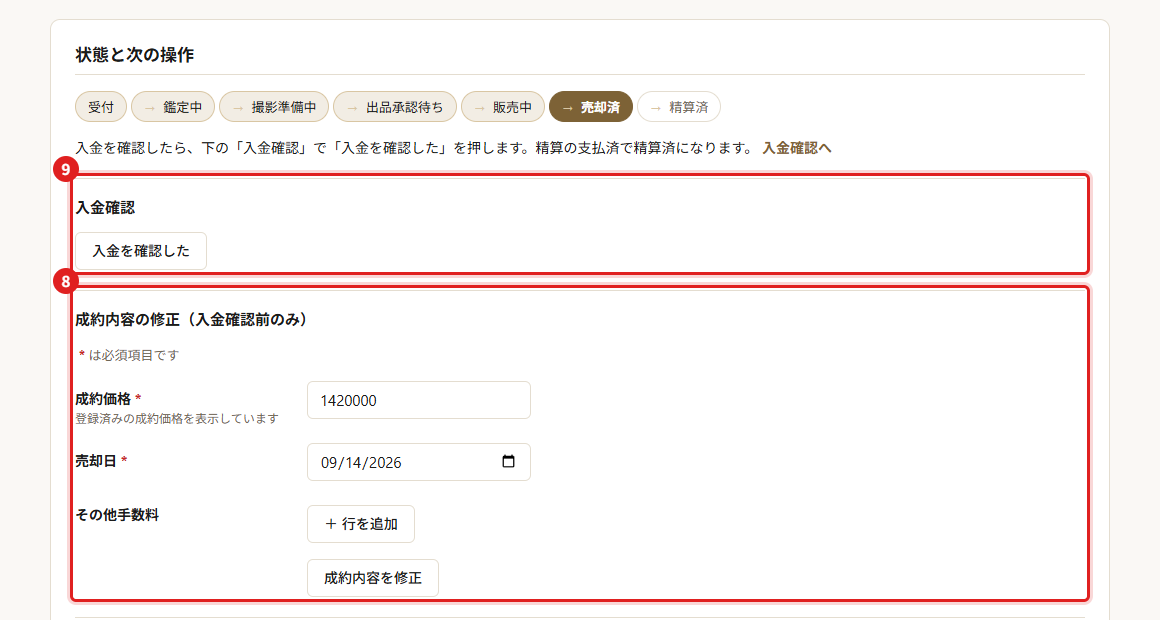This screenshot has height=620, width=1160.
Task: Select the 出品承認待ち status step
Action: [x=395, y=107]
